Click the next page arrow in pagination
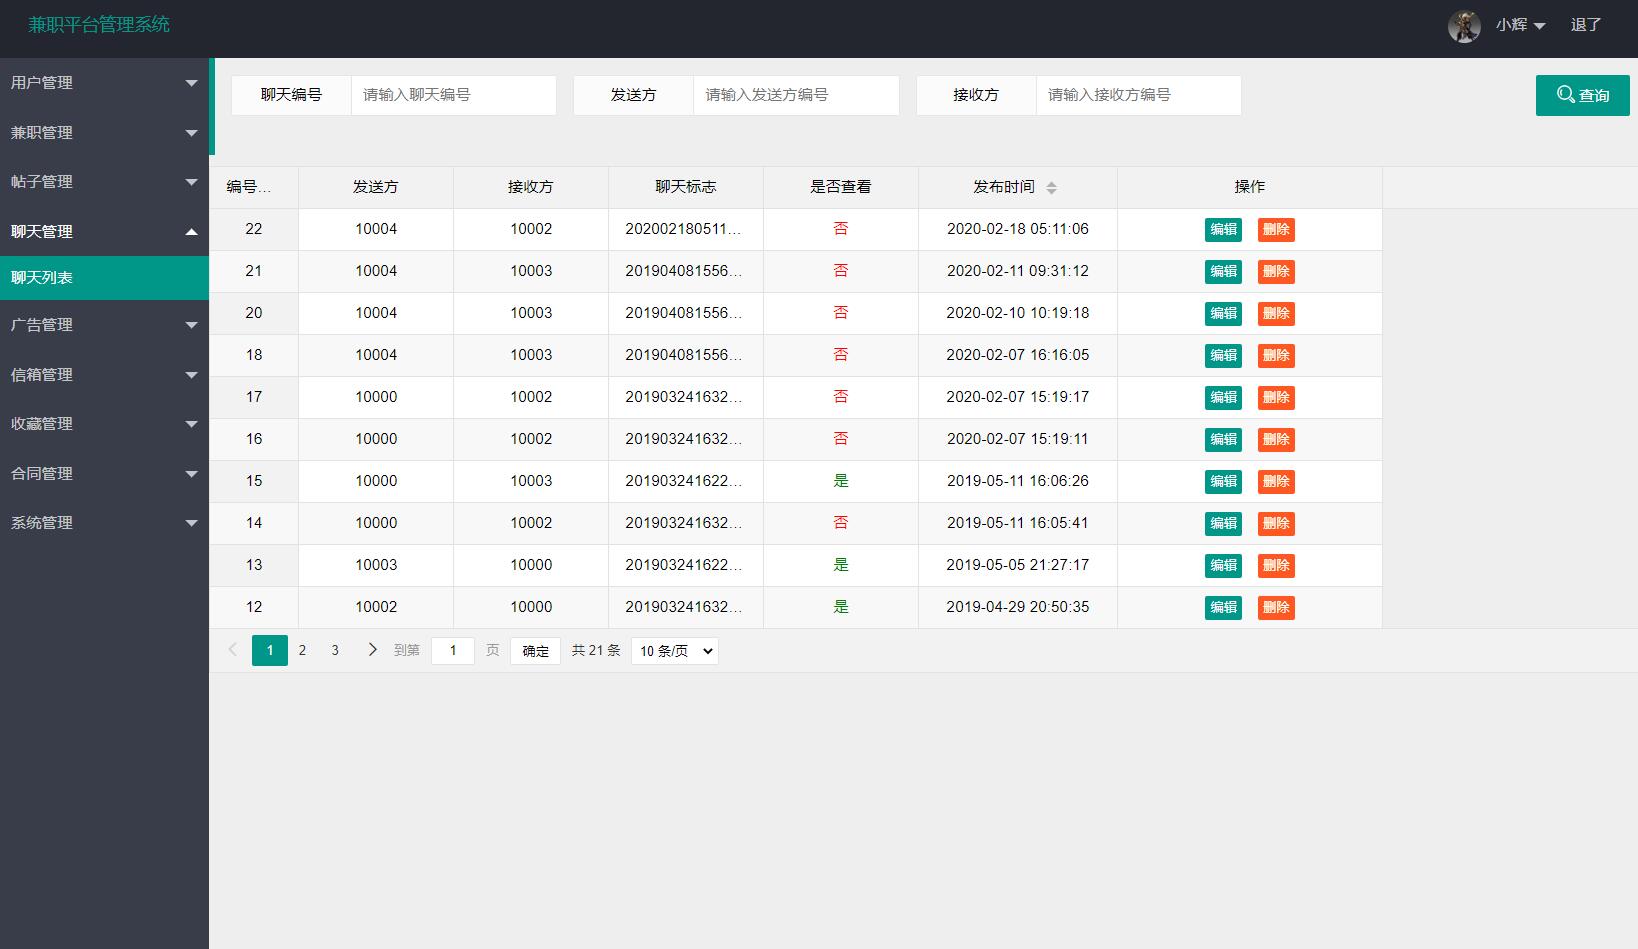 click(x=372, y=650)
